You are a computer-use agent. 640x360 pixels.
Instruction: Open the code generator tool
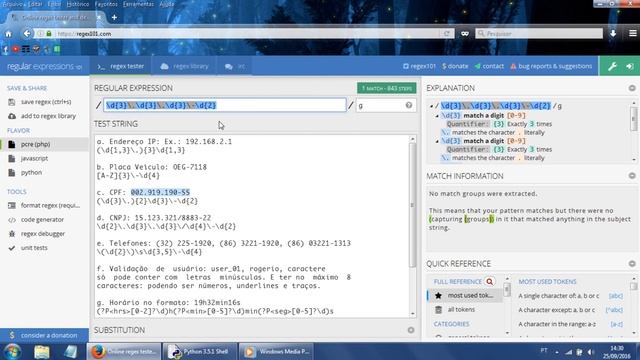[42, 220]
